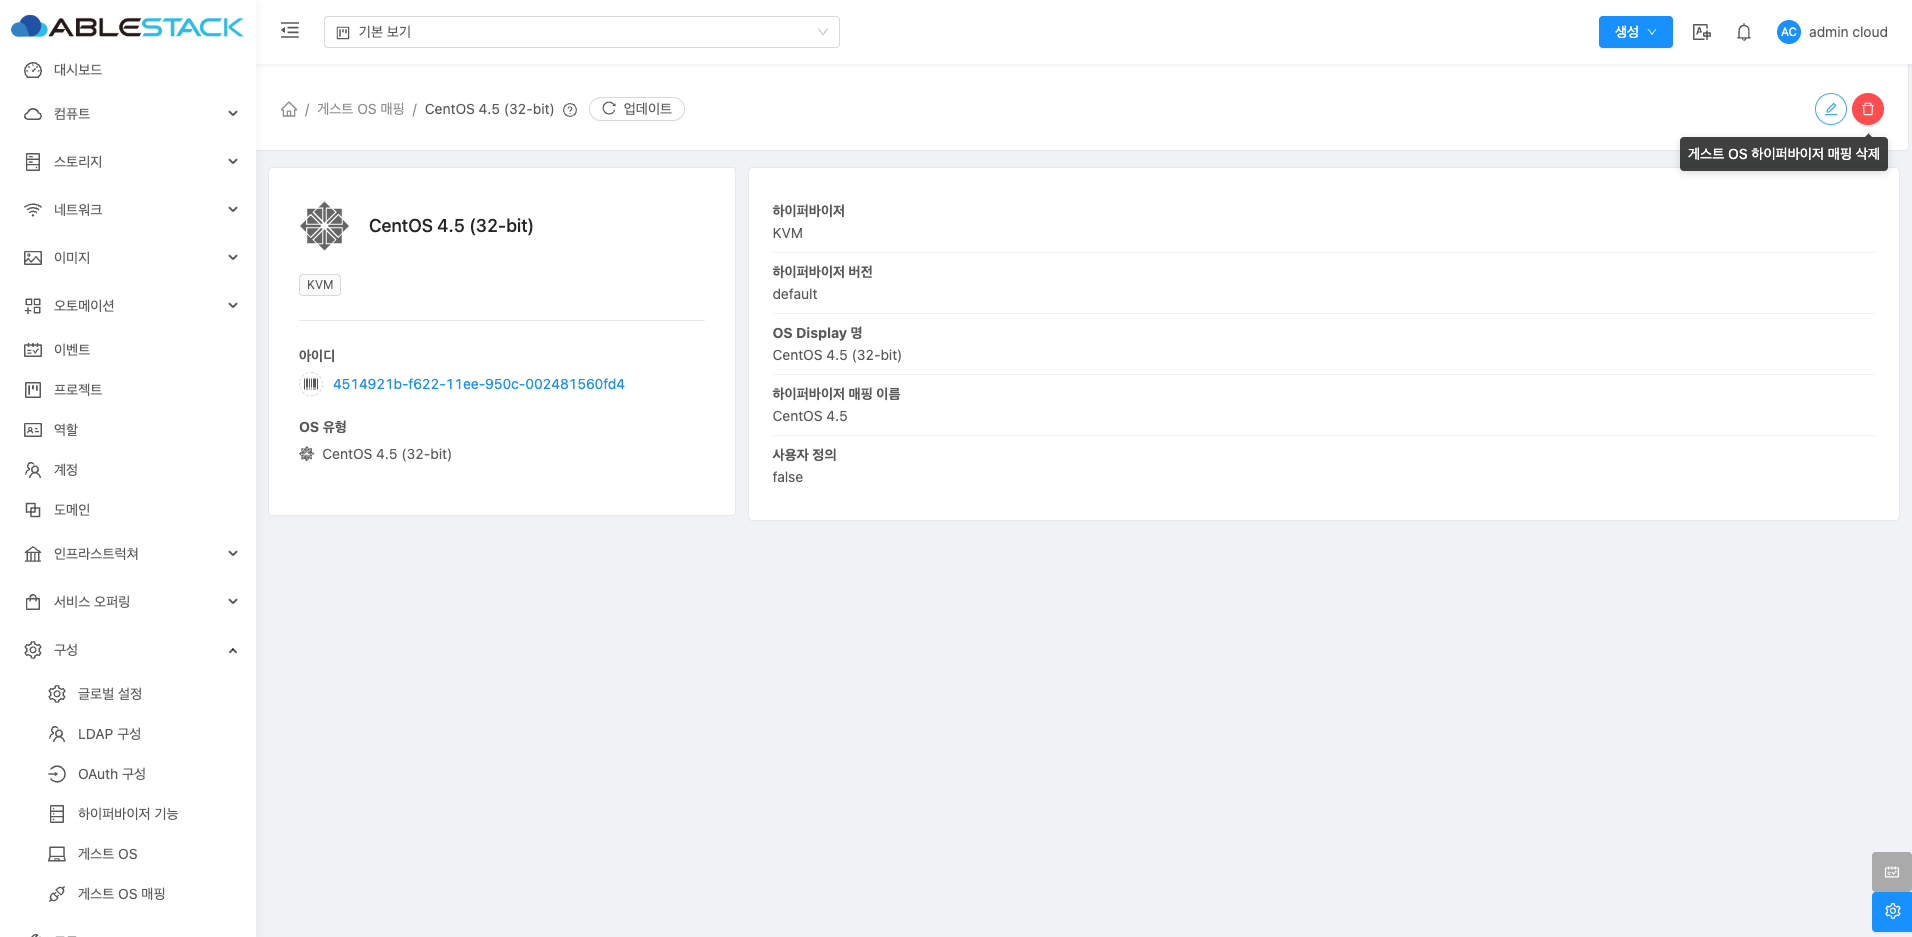Click the 계정 users icon
Image resolution: width=1912 pixels, height=937 pixels.
point(33,470)
